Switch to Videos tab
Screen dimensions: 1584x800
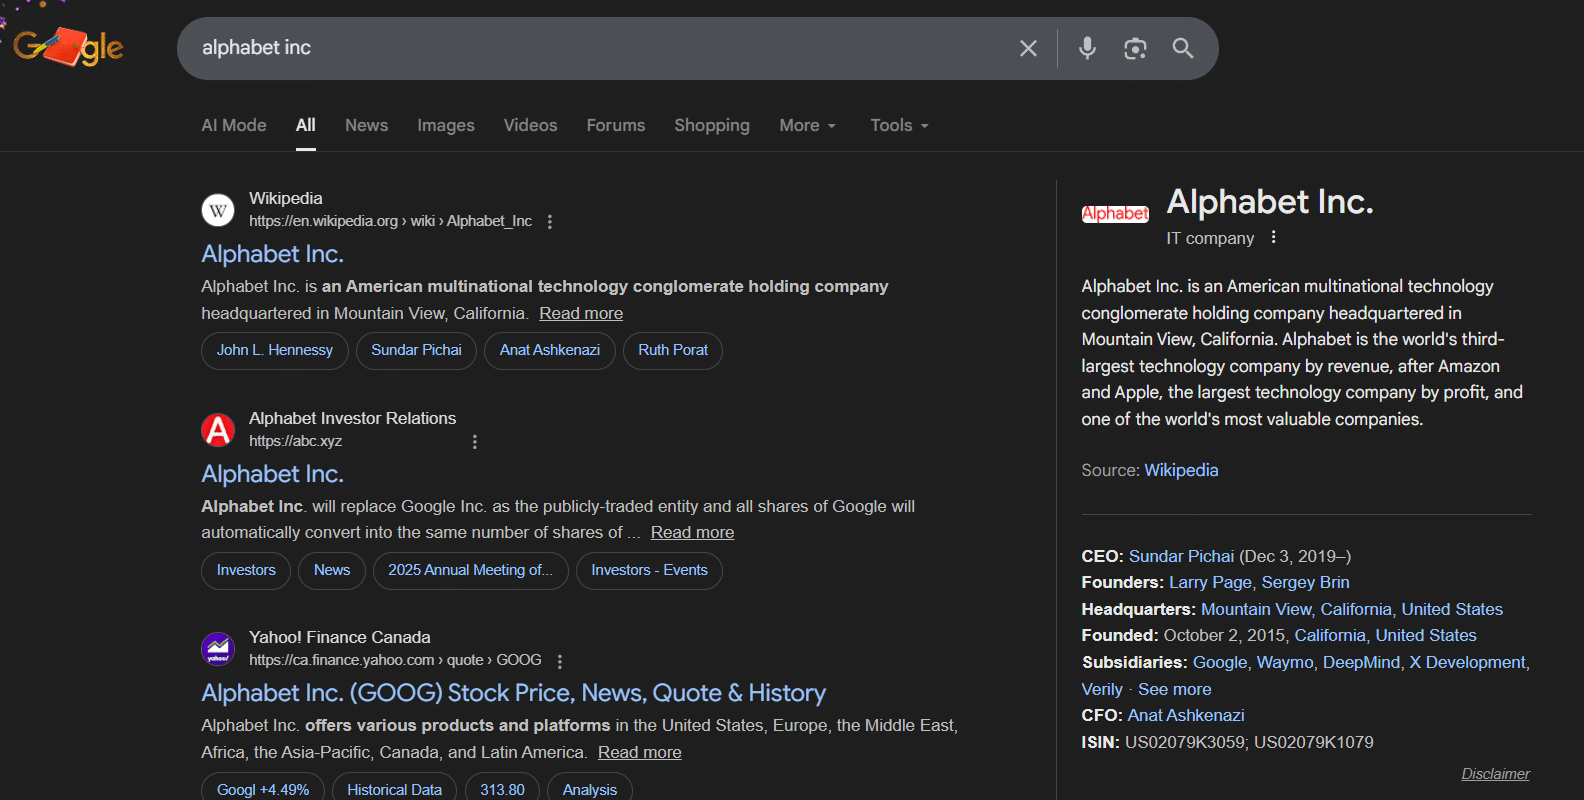[531, 125]
